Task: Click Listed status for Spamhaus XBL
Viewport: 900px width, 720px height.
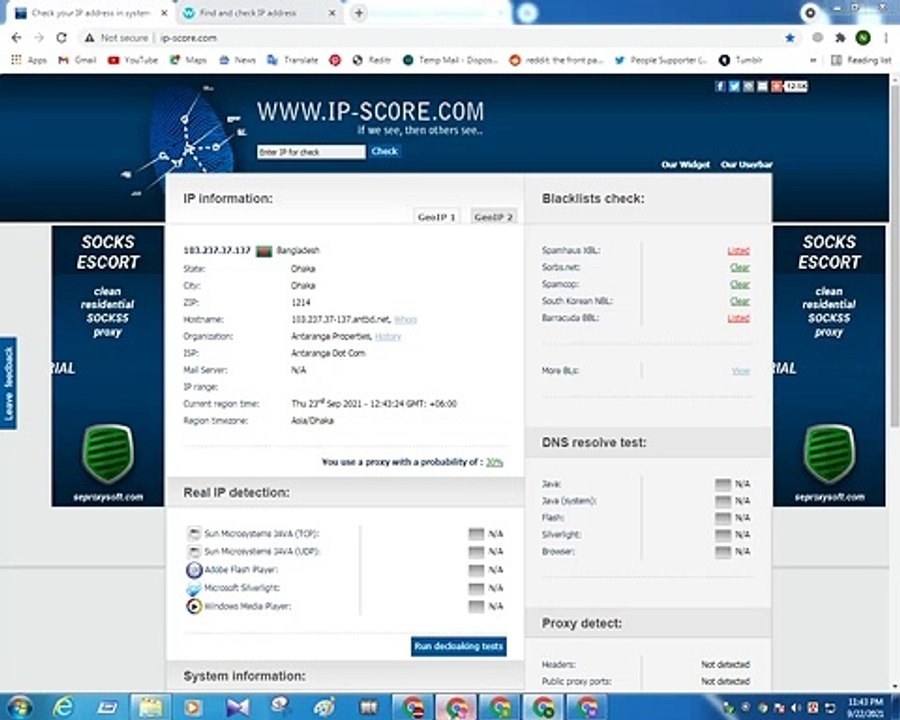Action: (738, 250)
